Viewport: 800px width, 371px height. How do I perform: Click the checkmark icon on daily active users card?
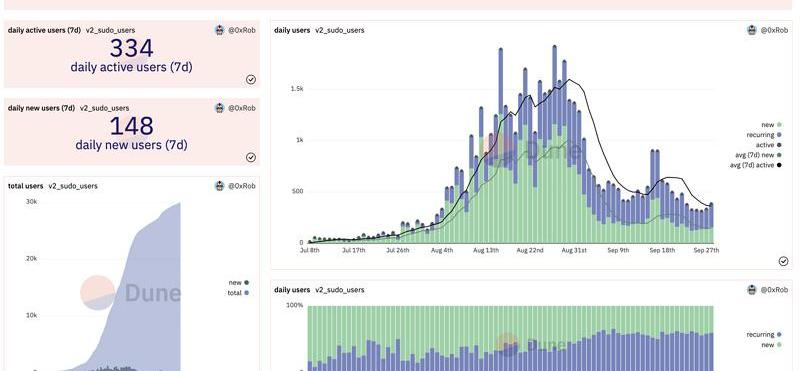click(x=251, y=80)
